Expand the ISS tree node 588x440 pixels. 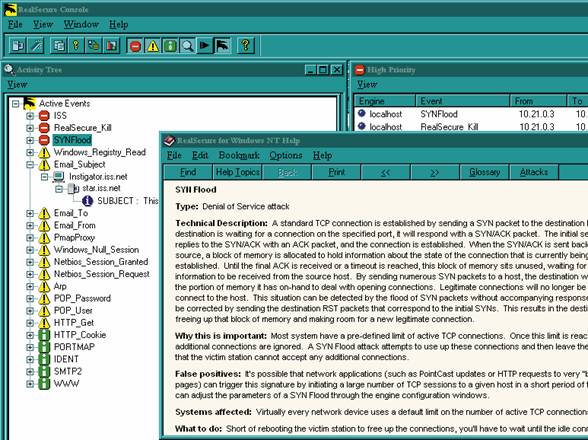pyautogui.click(x=30, y=116)
